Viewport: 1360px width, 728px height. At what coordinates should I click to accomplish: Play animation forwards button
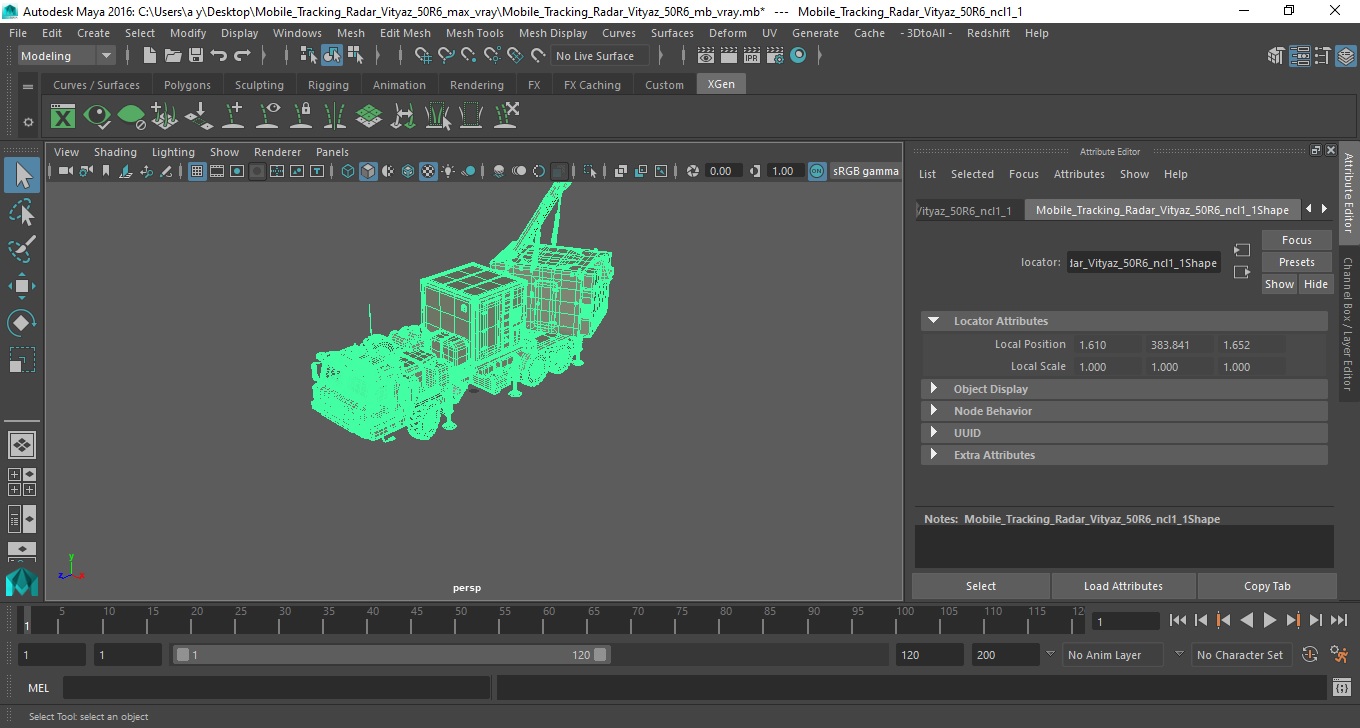(x=1269, y=621)
